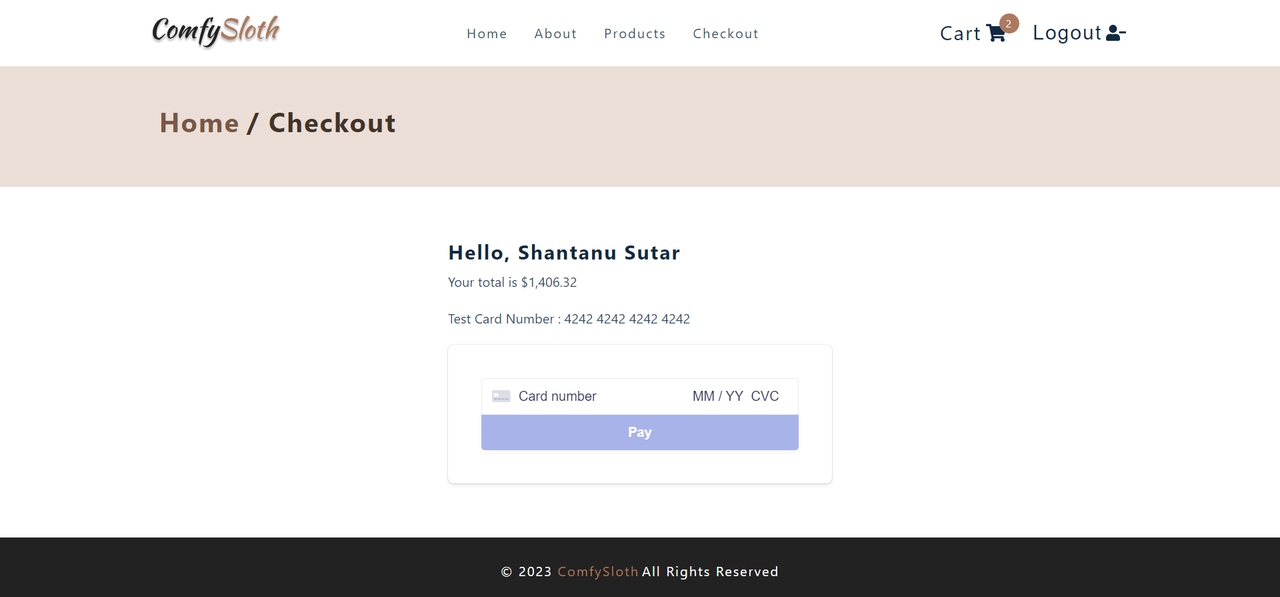Viewport: 1280px width, 597px height.
Task: Click ComfySloth text in the footer
Action: click(598, 572)
